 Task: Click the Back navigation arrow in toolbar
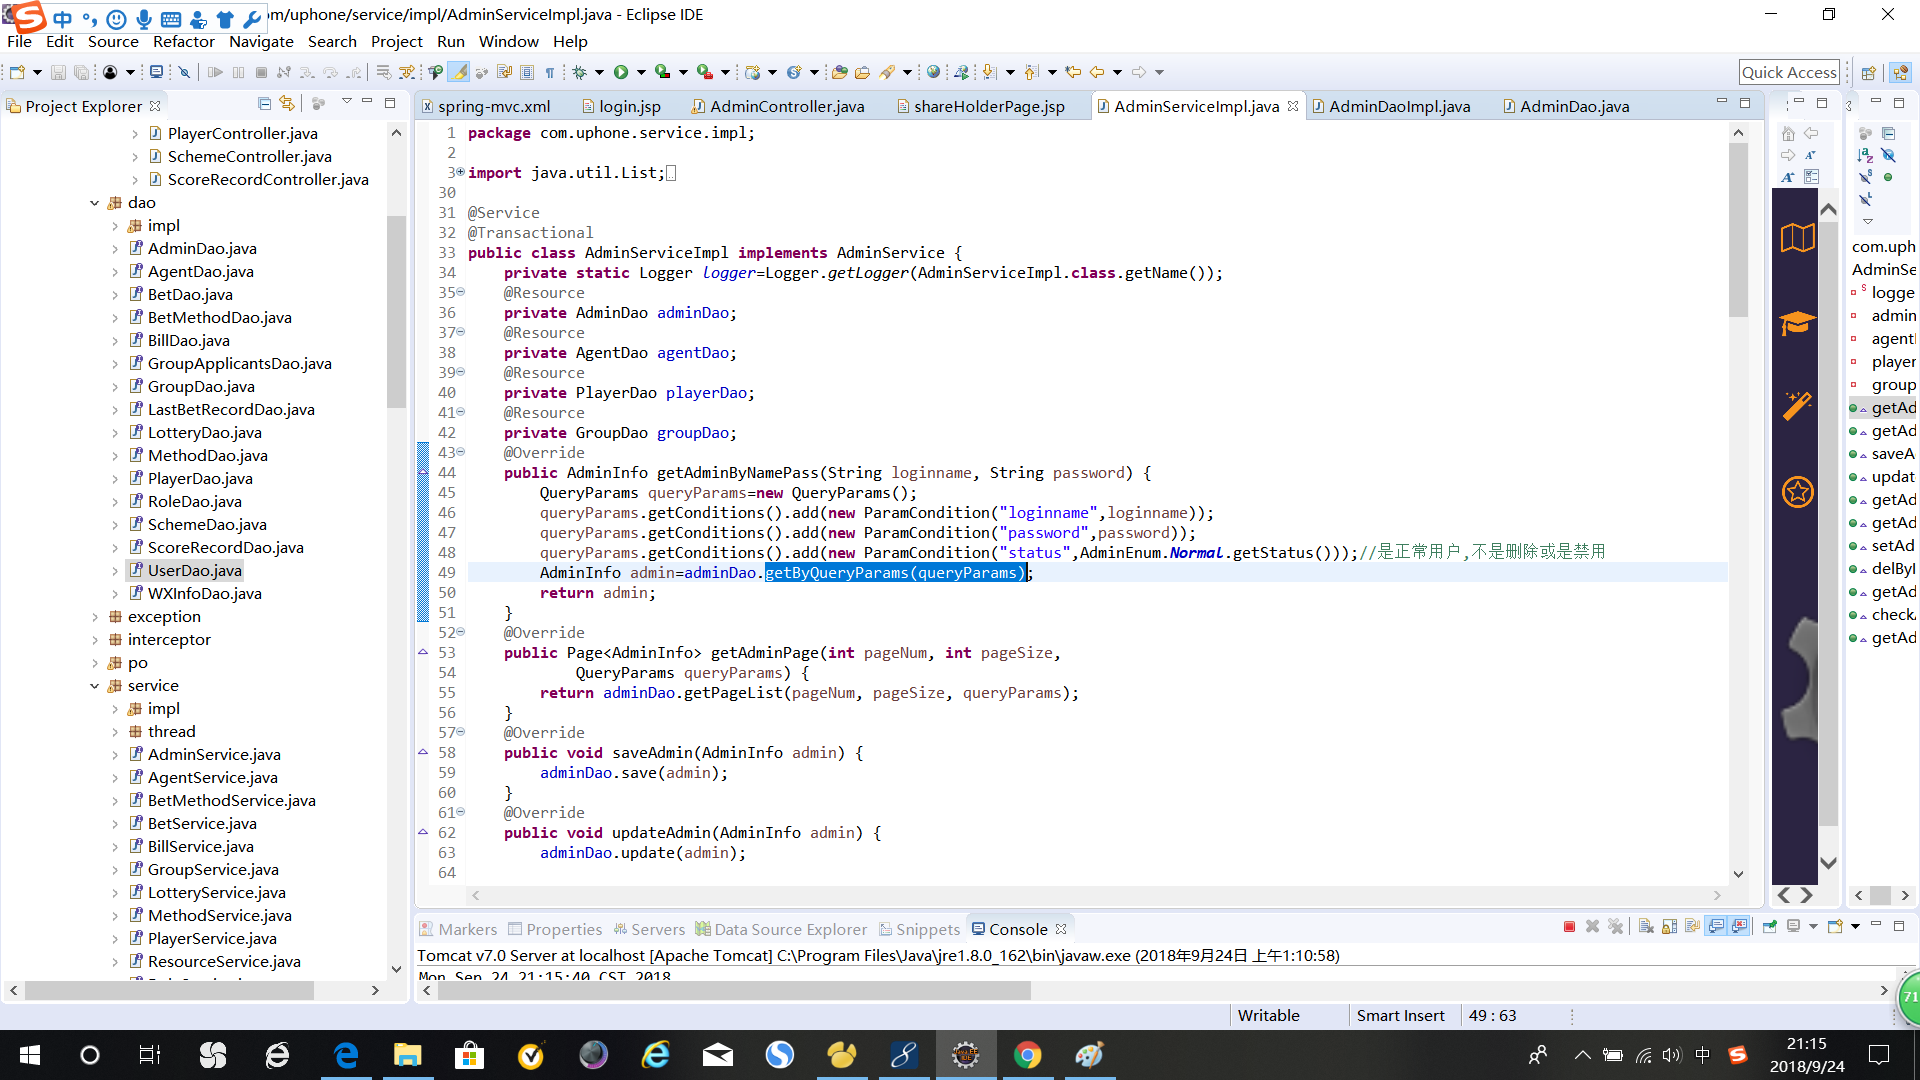coord(1097,72)
